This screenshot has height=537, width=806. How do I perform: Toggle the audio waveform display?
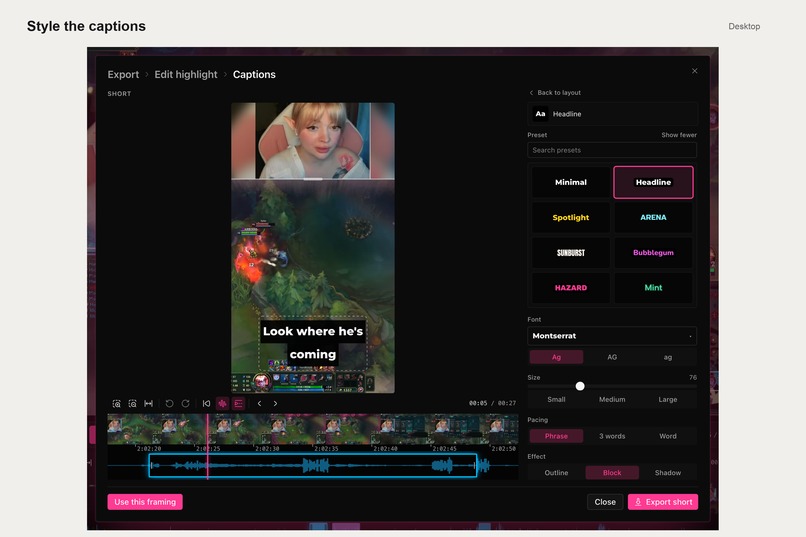pos(223,403)
